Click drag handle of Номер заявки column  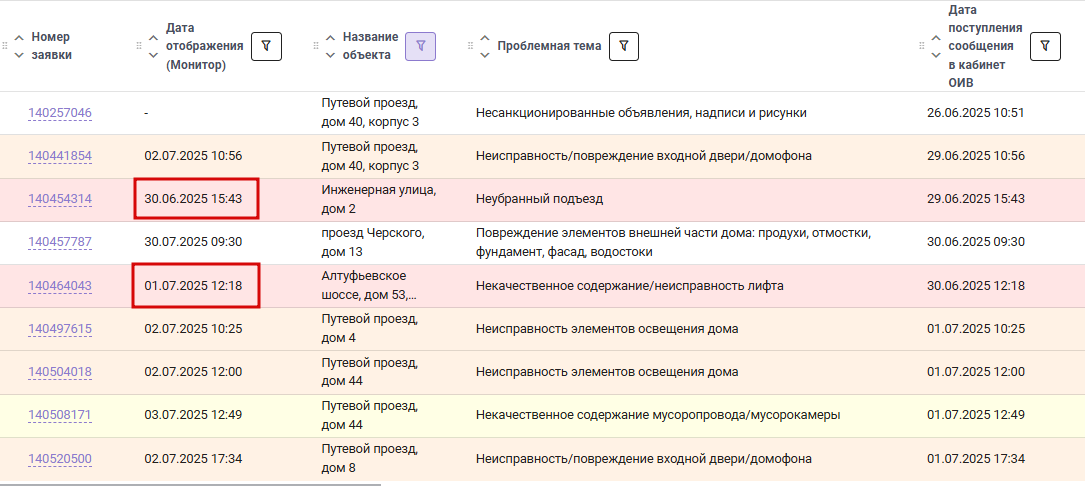pos(6,46)
